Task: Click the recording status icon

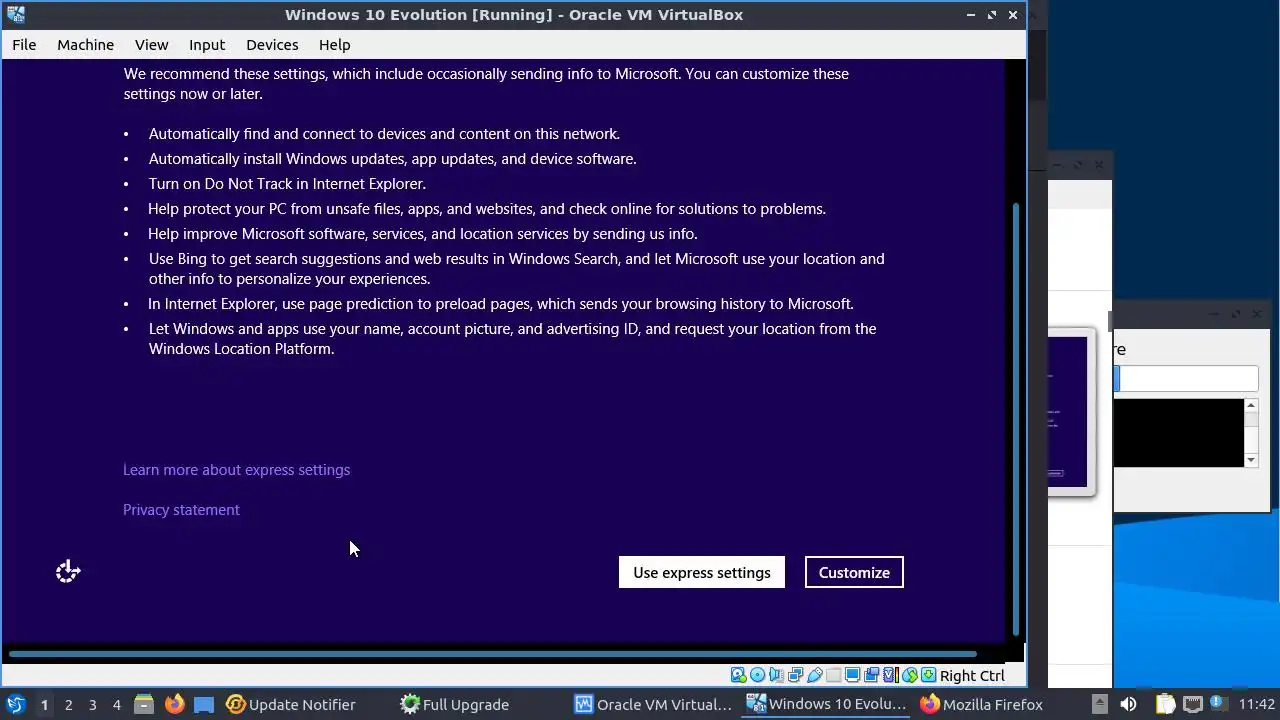Action: (871, 675)
